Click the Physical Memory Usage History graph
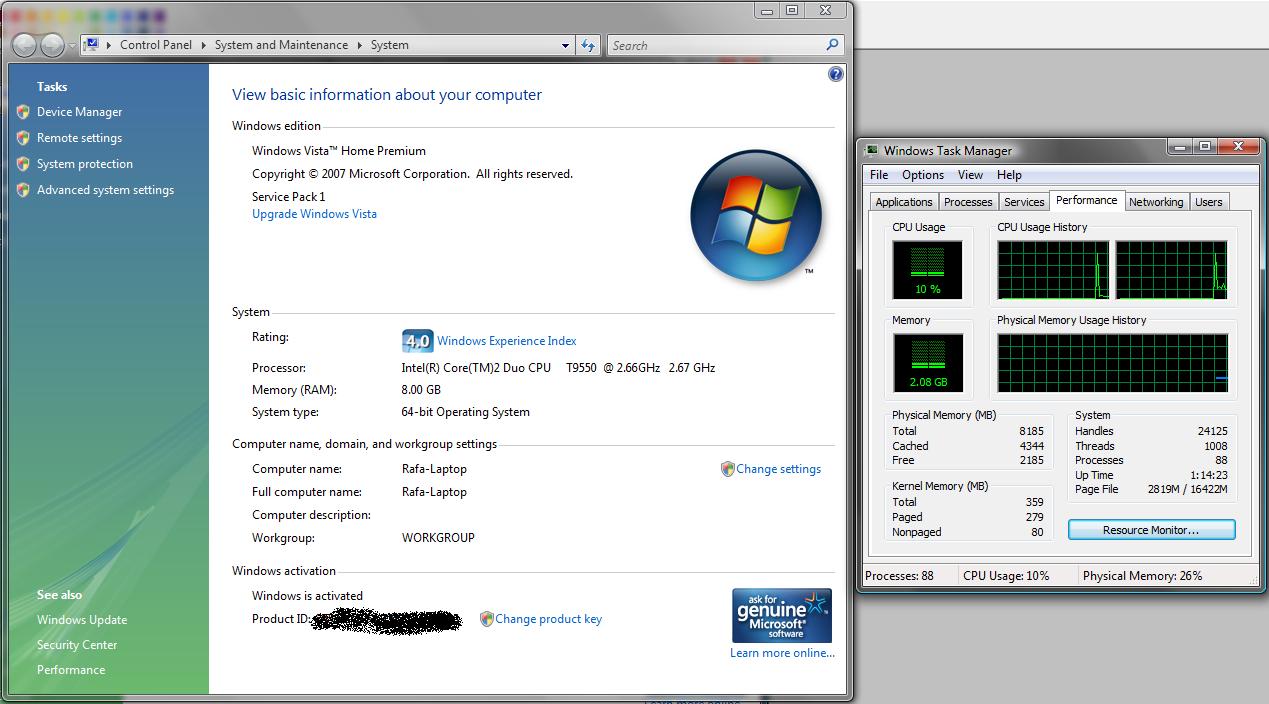This screenshot has height=704, width=1269. pos(1113,363)
